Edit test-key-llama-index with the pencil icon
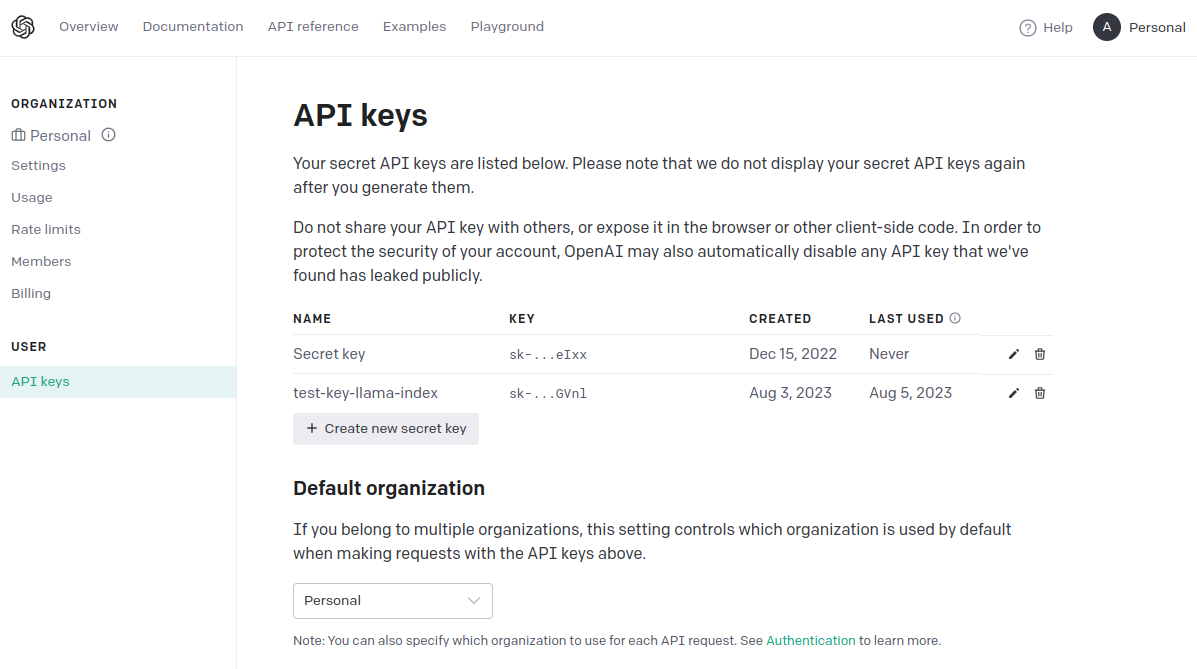Image resolution: width=1197 pixels, height=669 pixels. (x=1014, y=393)
